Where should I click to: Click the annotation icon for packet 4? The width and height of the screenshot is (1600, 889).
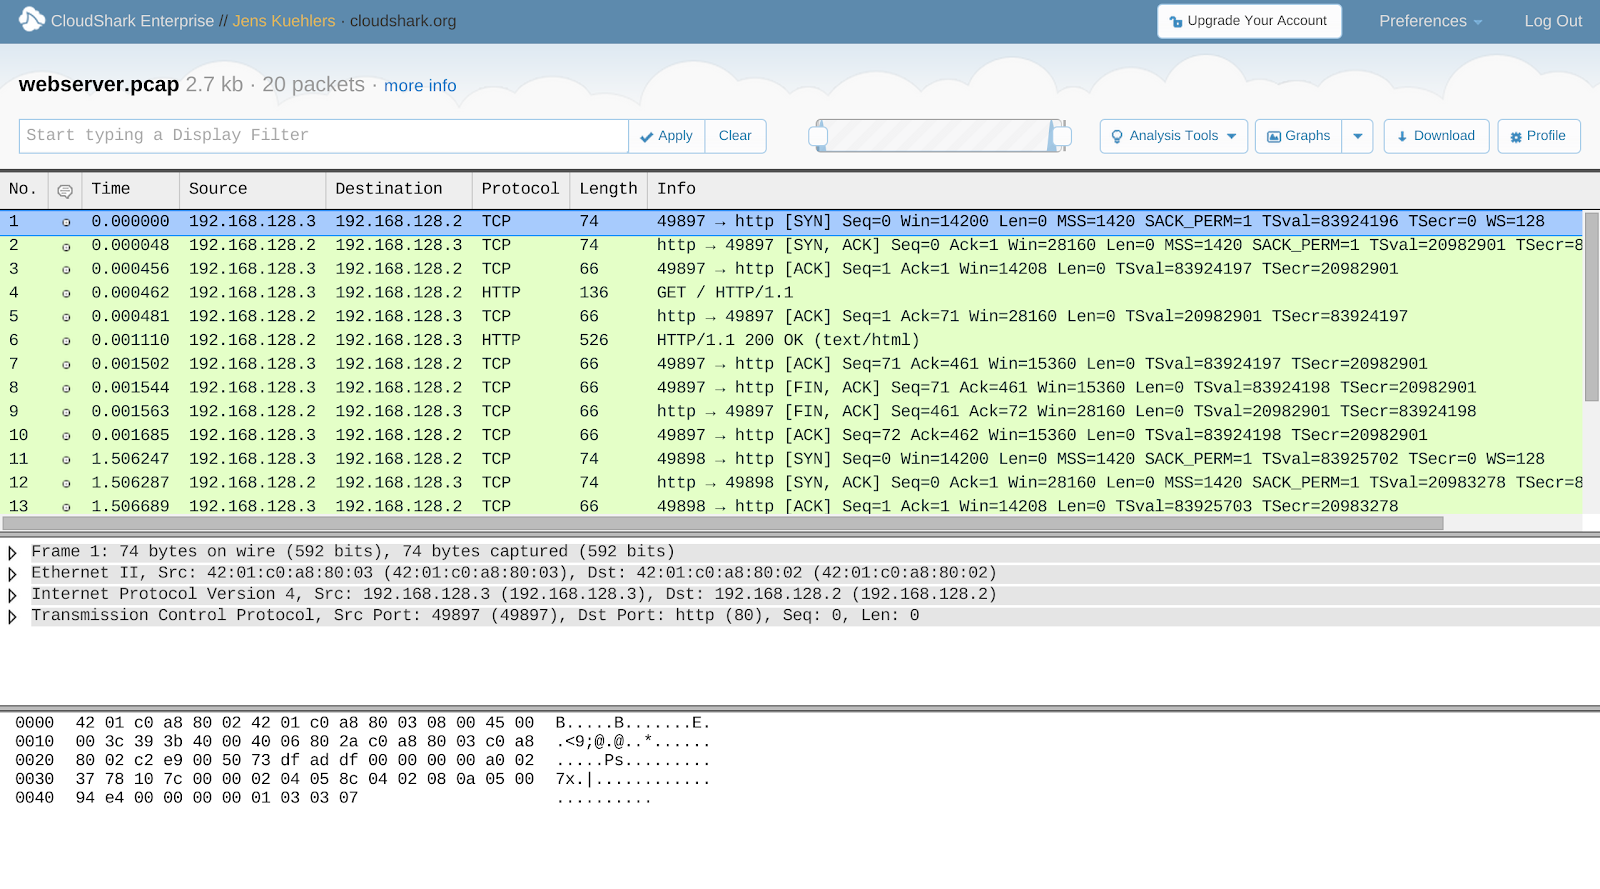tap(66, 294)
